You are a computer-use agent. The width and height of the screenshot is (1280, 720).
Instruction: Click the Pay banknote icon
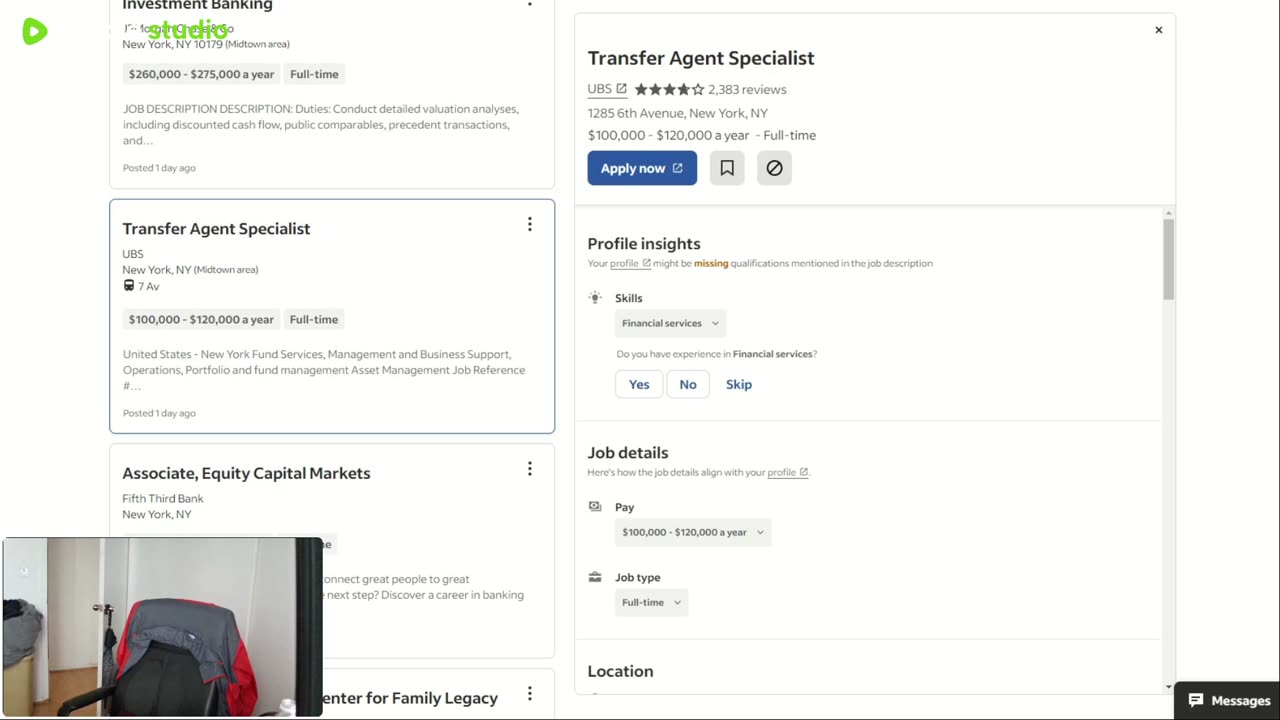[x=595, y=507]
